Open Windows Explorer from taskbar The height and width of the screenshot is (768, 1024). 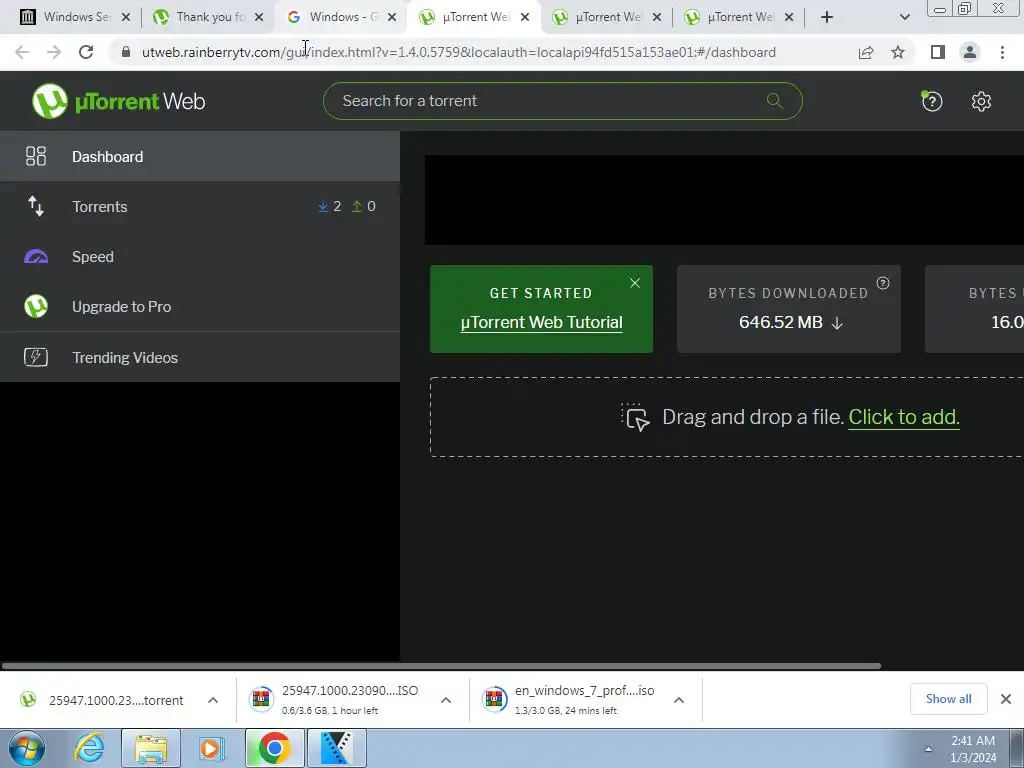151,748
